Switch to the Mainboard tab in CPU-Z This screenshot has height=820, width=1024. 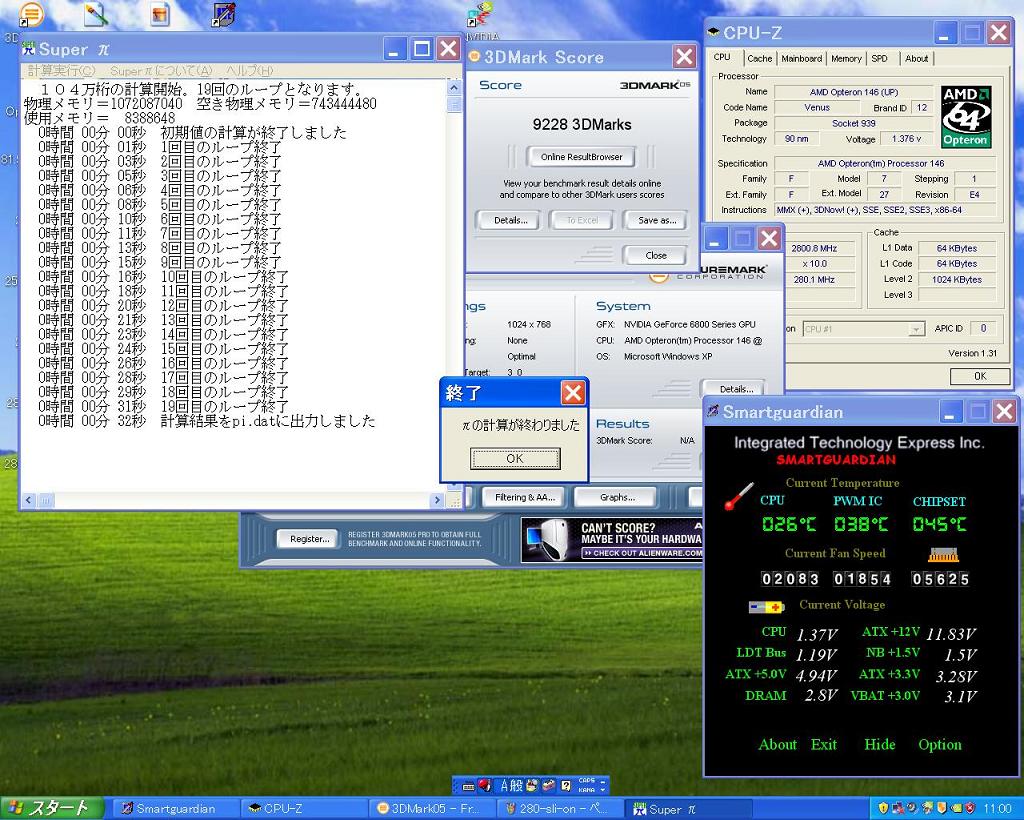pyautogui.click(x=801, y=59)
